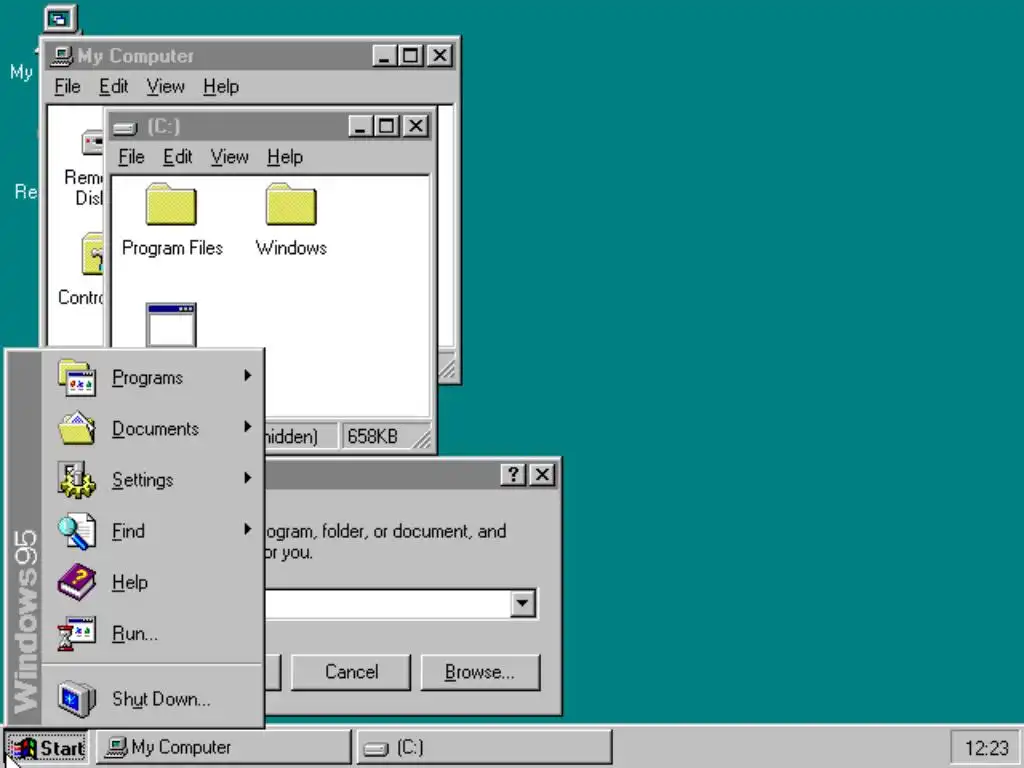This screenshot has width=1024, height=768.
Task: Click the Shut Down monitor icon
Action: pos(76,699)
